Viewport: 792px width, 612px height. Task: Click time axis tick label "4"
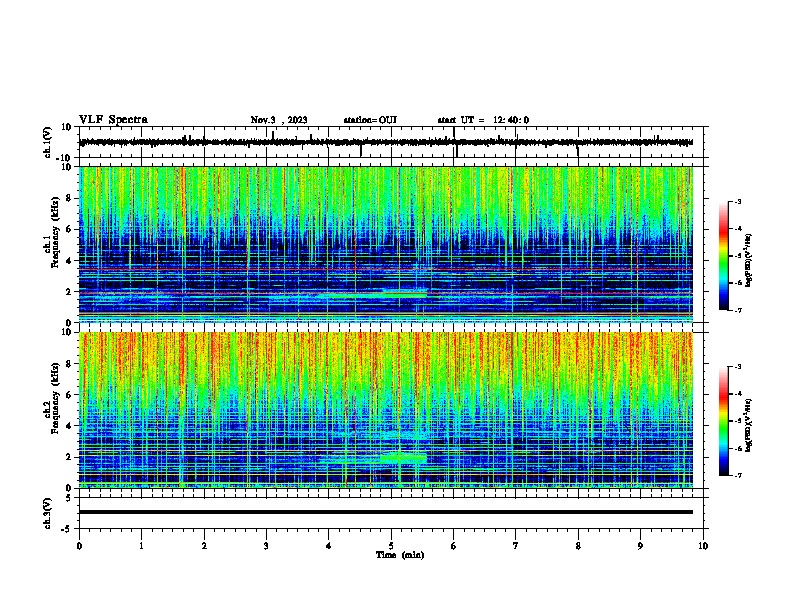(x=329, y=546)
